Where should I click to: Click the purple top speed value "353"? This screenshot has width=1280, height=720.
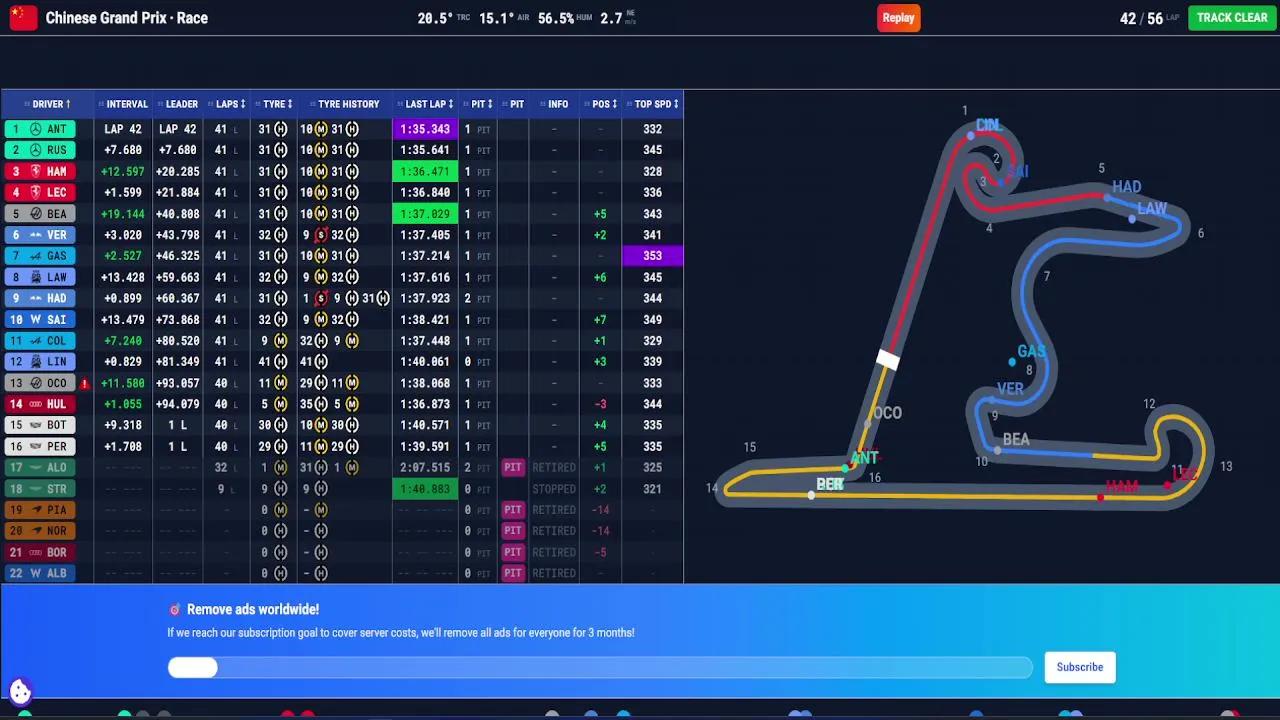(652, 256)
